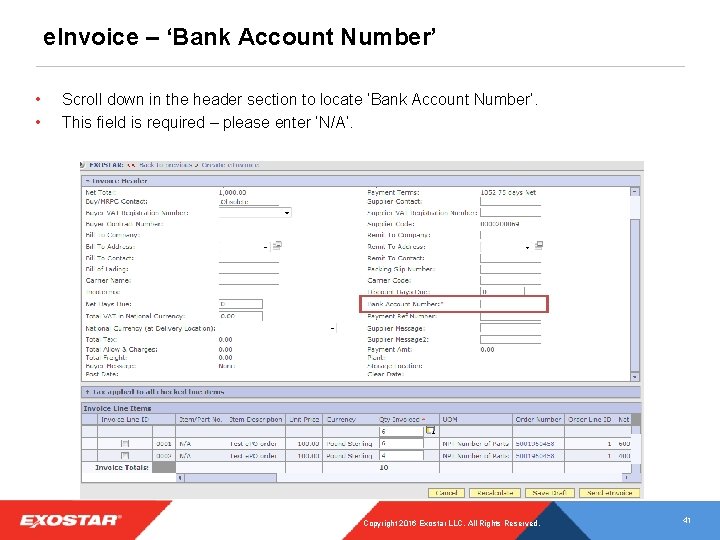Click the Bill To Contact field

249,258
